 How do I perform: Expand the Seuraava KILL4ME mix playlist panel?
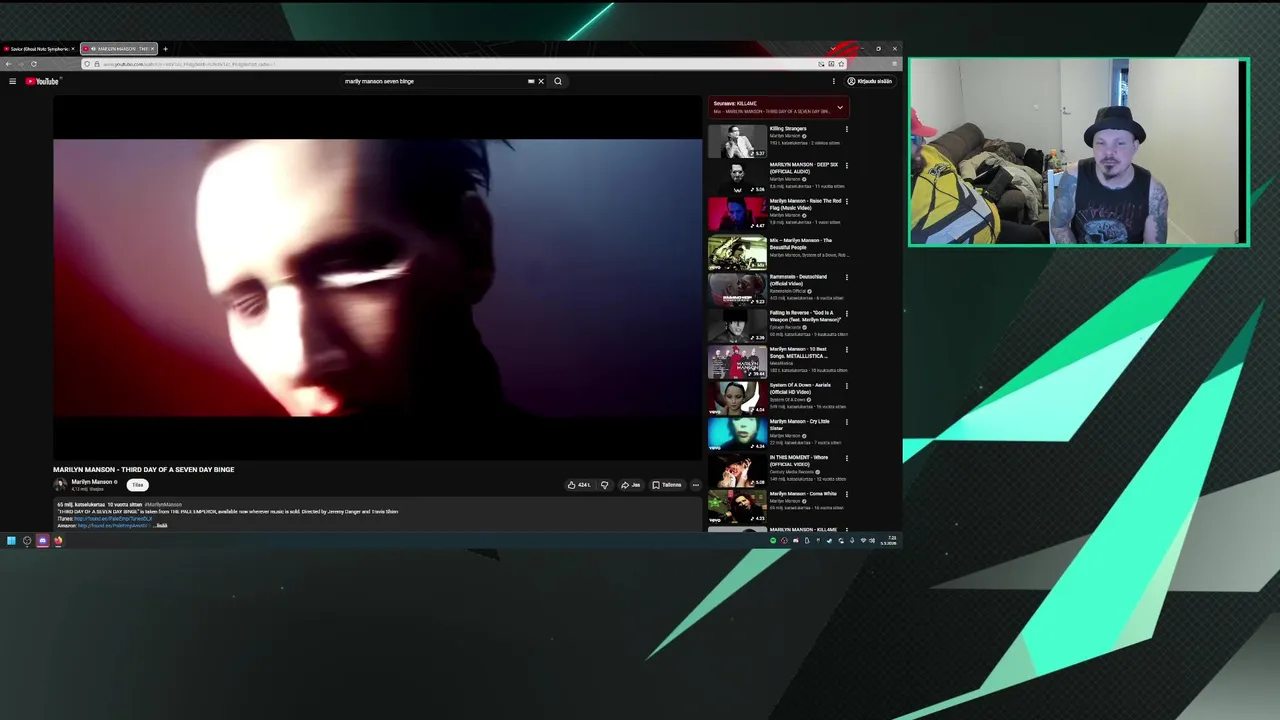pyautogui.click(x=840, y=107)
